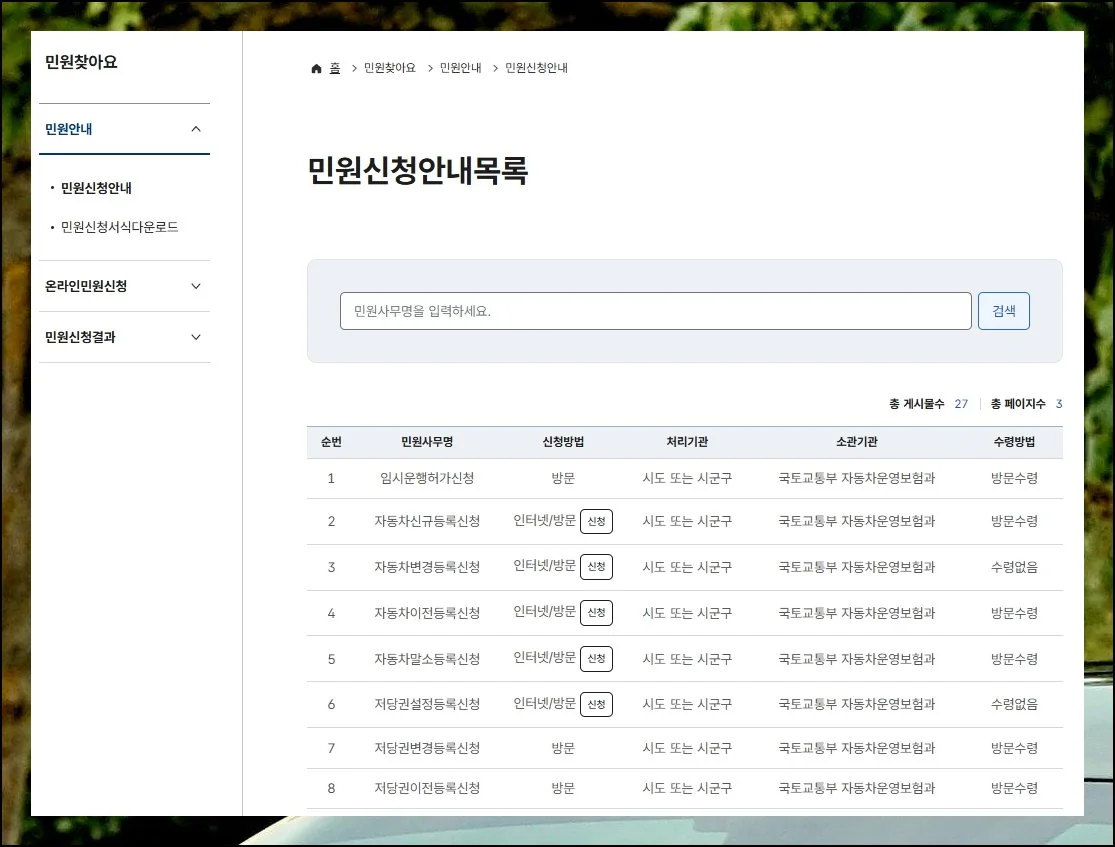
Task: Collapse the 민원안내 sidebar section chevron
Action: [x=196, y=129]
